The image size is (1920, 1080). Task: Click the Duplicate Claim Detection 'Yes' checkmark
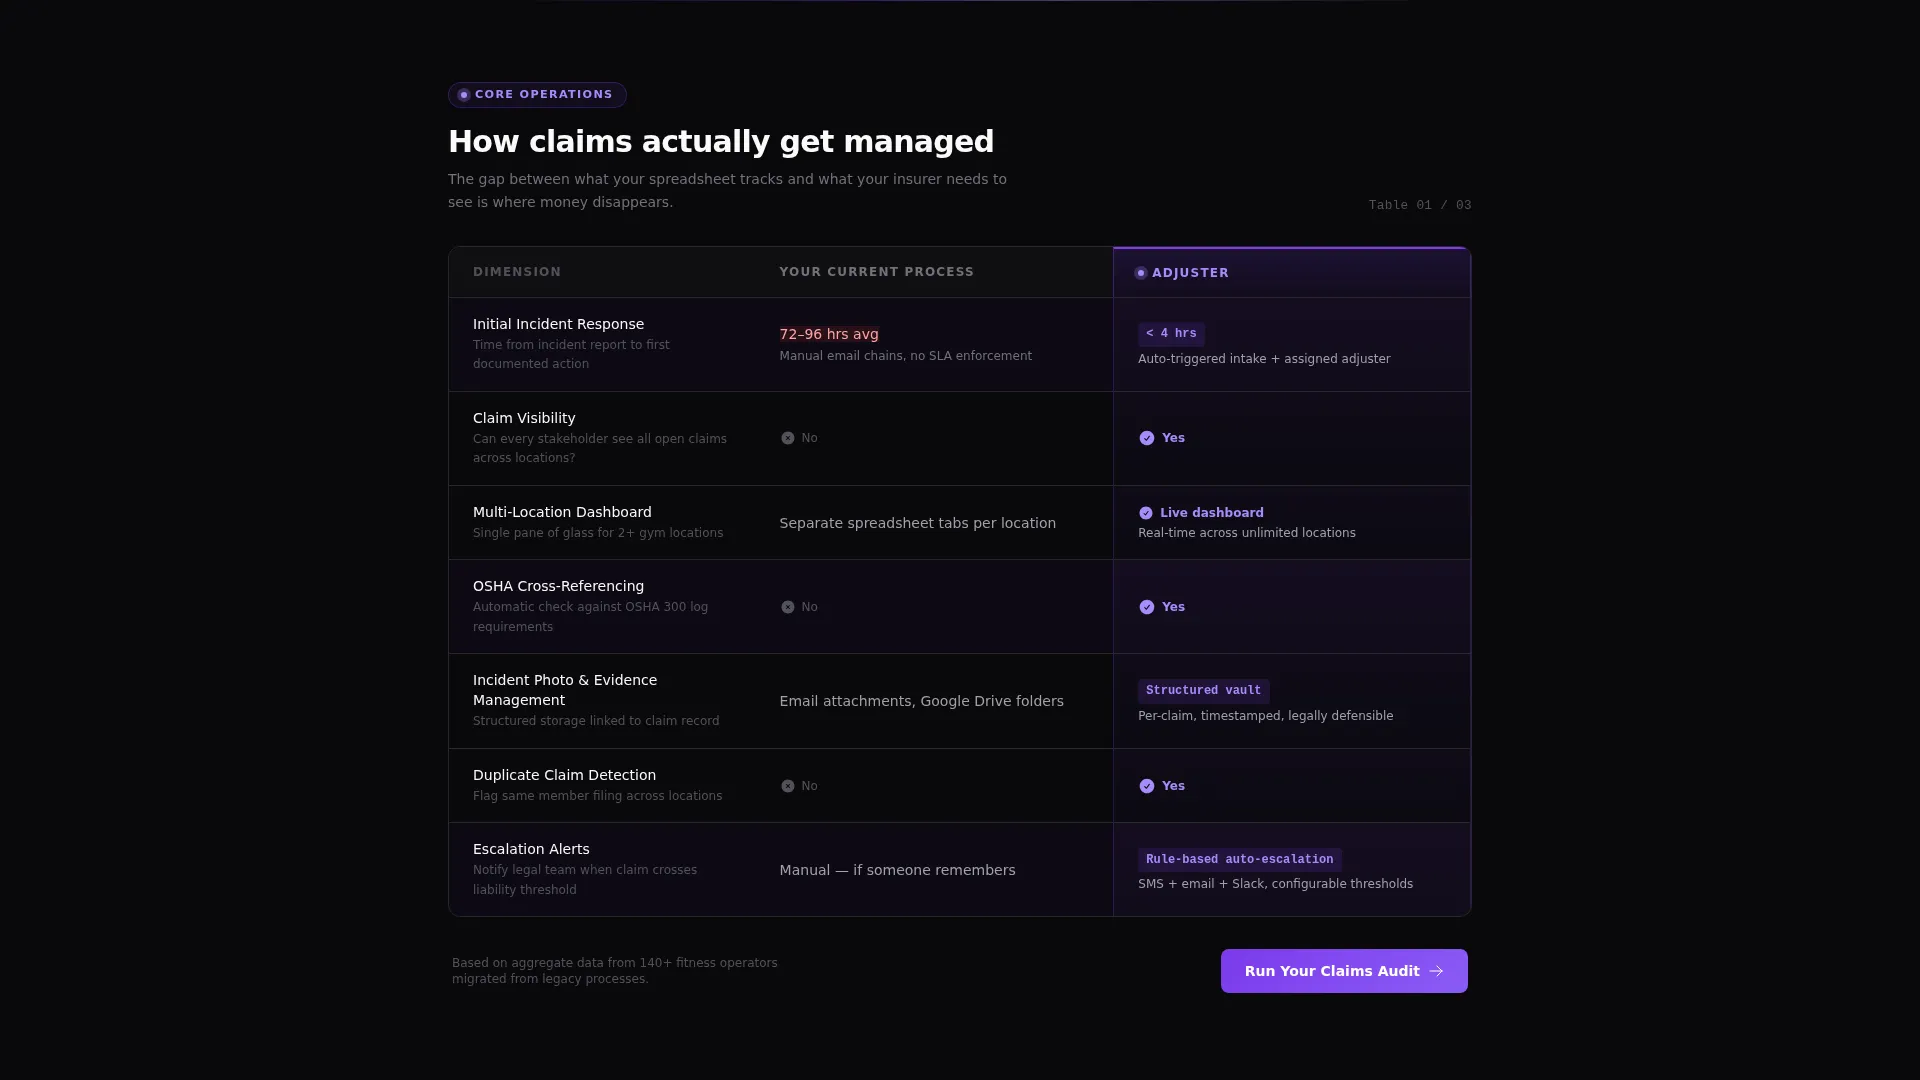(1147, 786)
